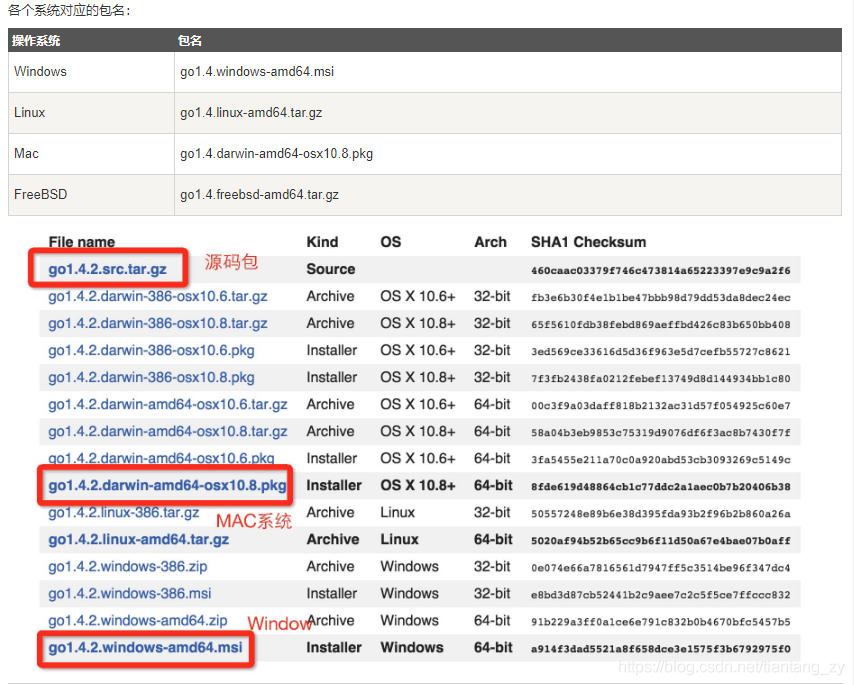Click the bold Linux OS cell
Screen dimensions: 854x685
tap(399, 539)
